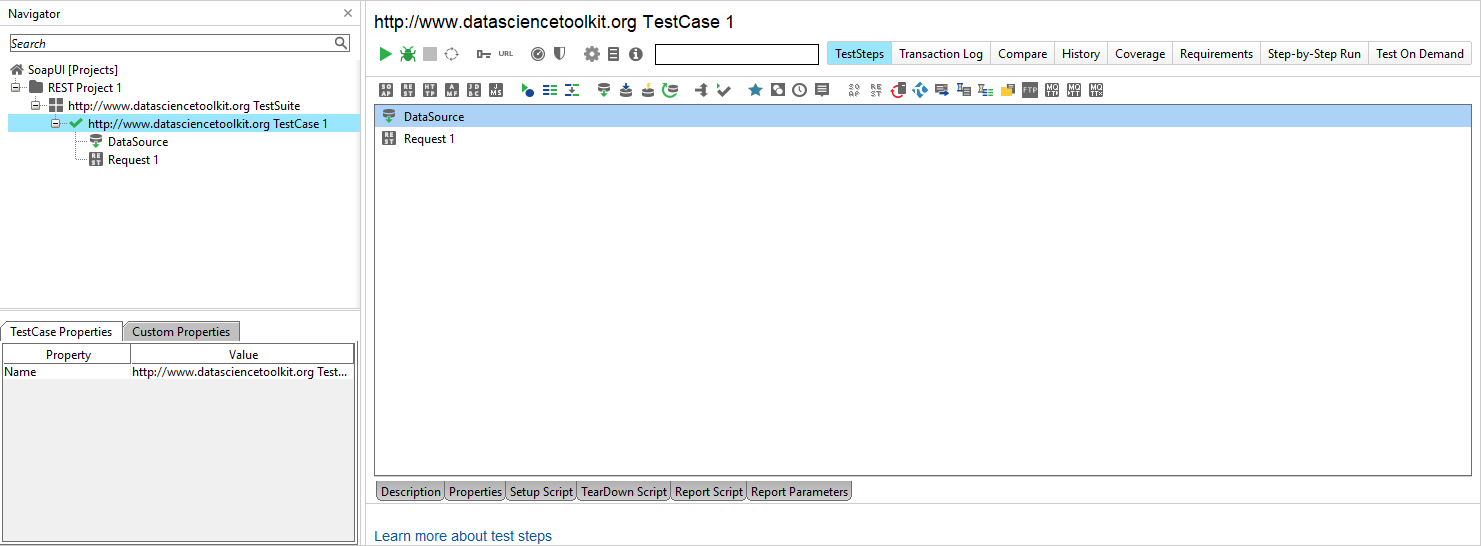Collapse the TestCase 1 tree node

click(56, 124)
